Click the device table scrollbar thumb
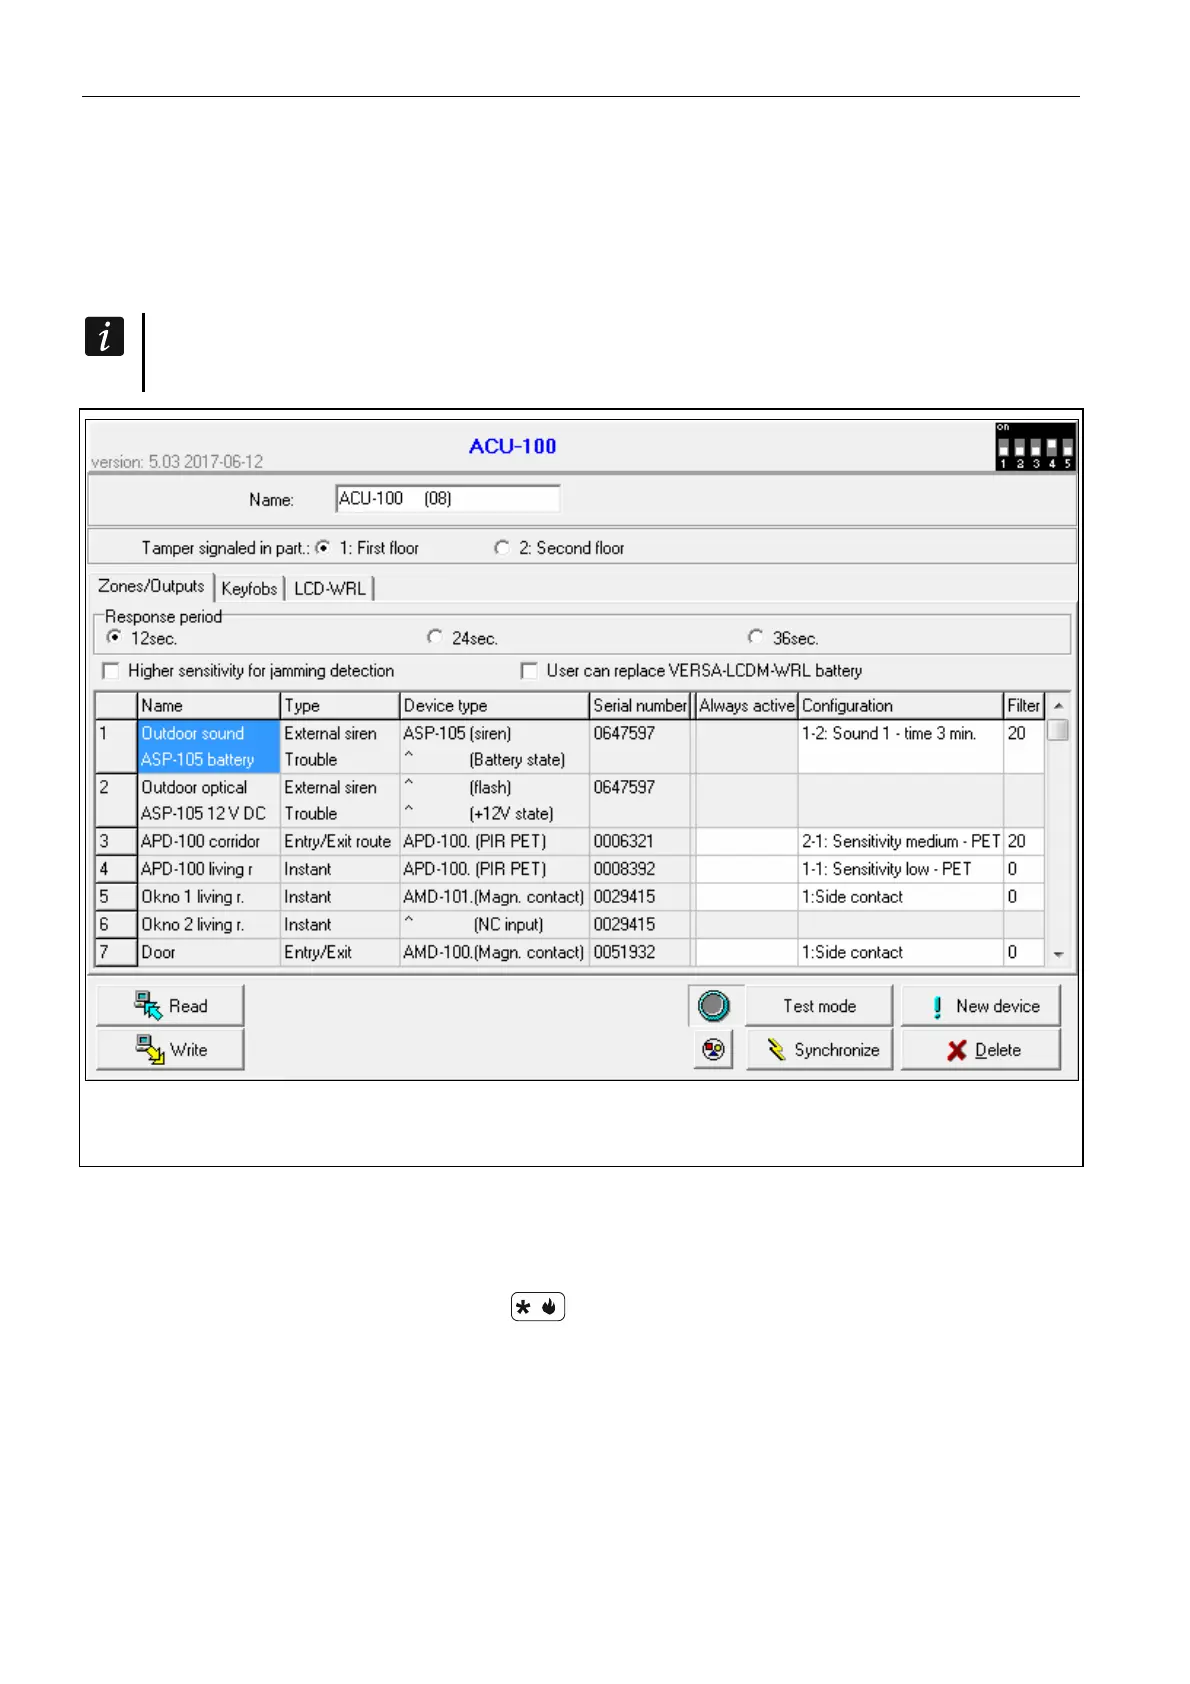This screenshot has height=1684, width=1190. tap(1058, 730)
